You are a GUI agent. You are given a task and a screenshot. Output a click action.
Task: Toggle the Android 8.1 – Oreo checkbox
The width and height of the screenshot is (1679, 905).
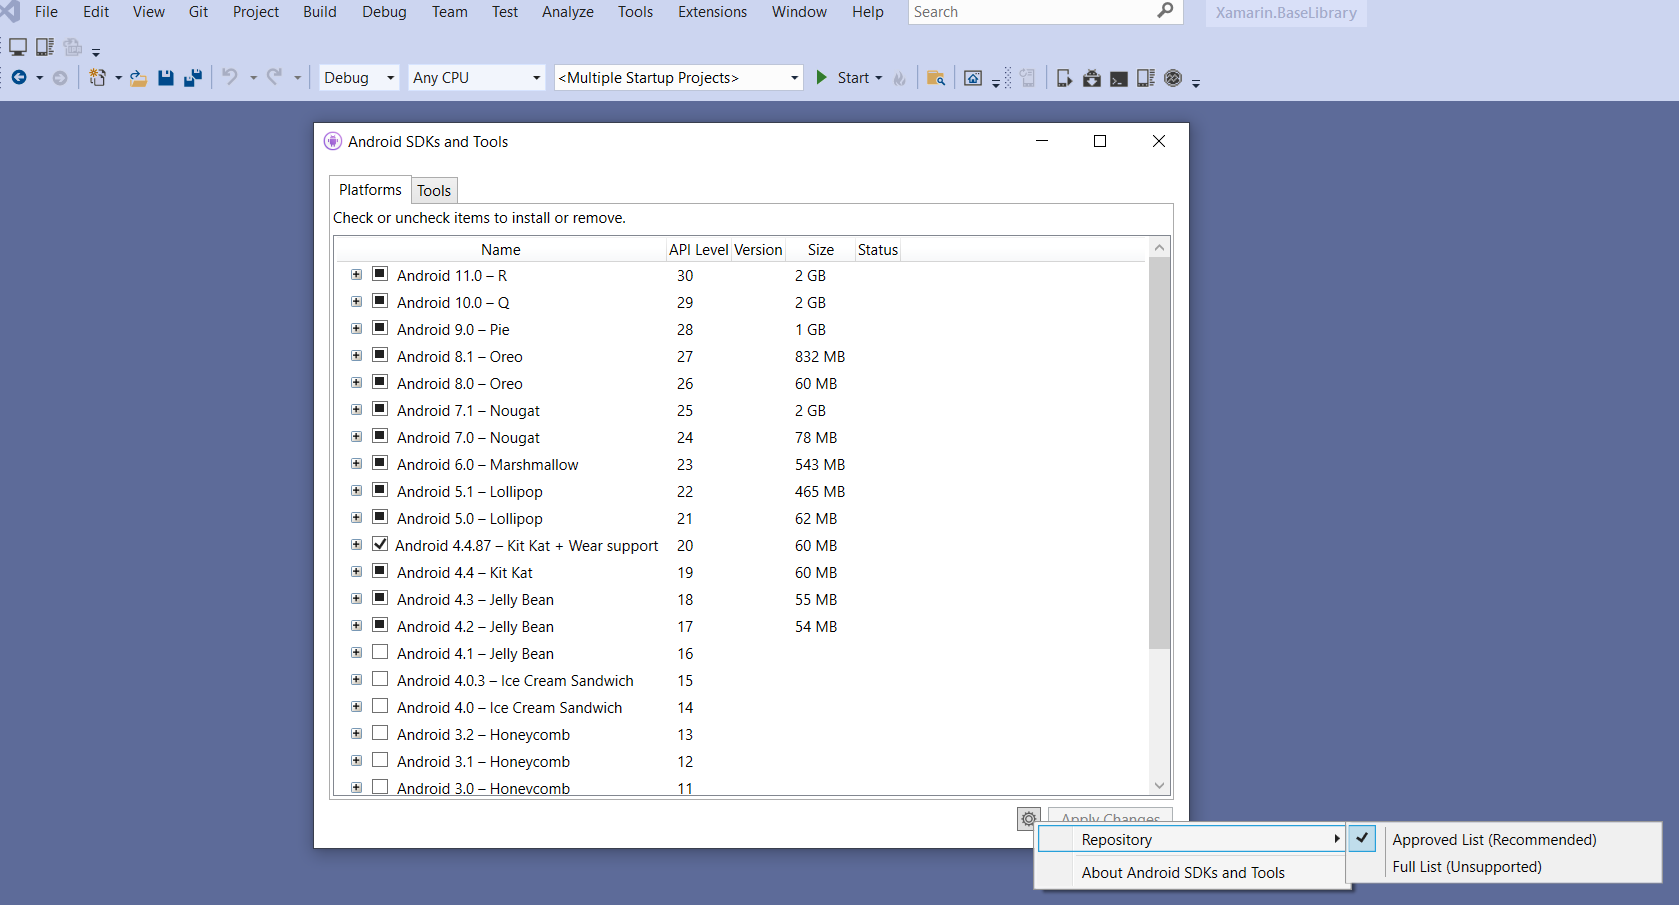click(x=380, y=355)
